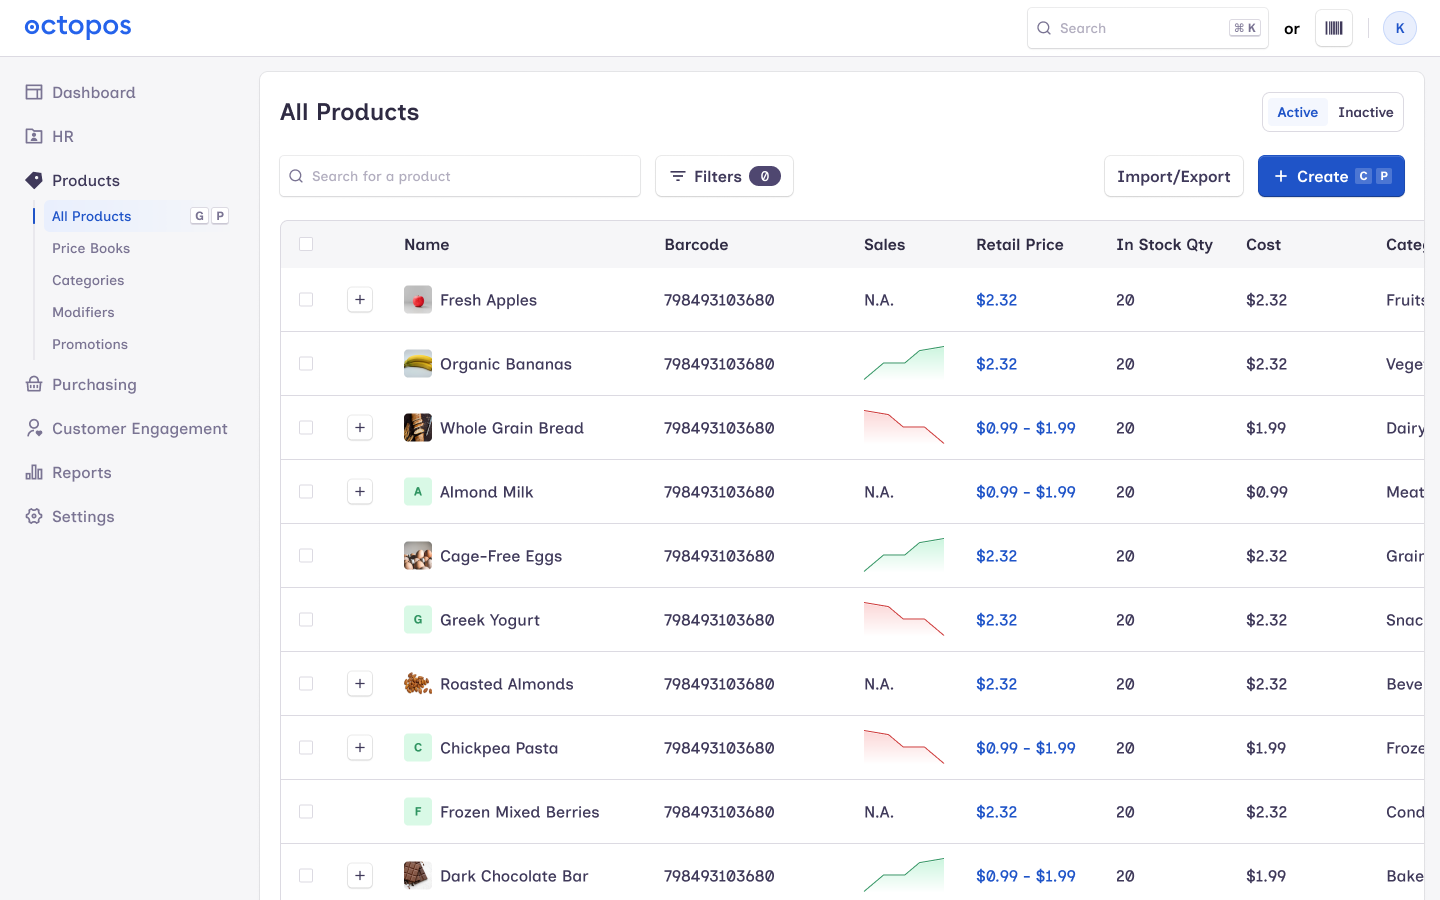Click the octopos logo

(78, 27)
